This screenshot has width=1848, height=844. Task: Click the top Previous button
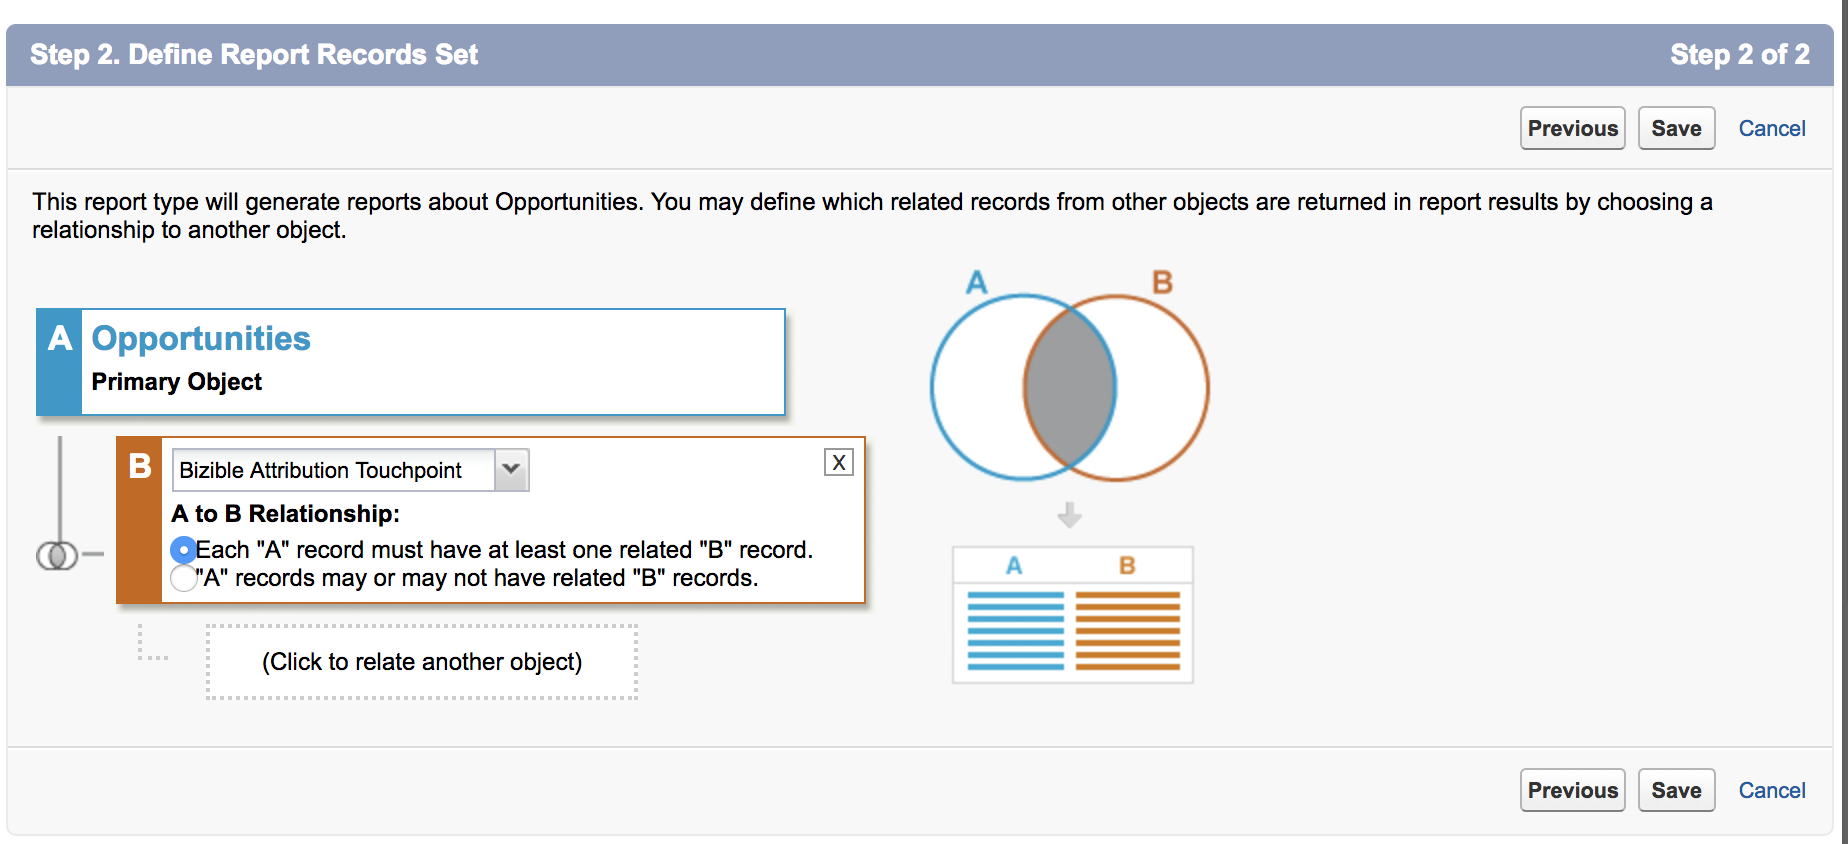tap(1573, 128)
